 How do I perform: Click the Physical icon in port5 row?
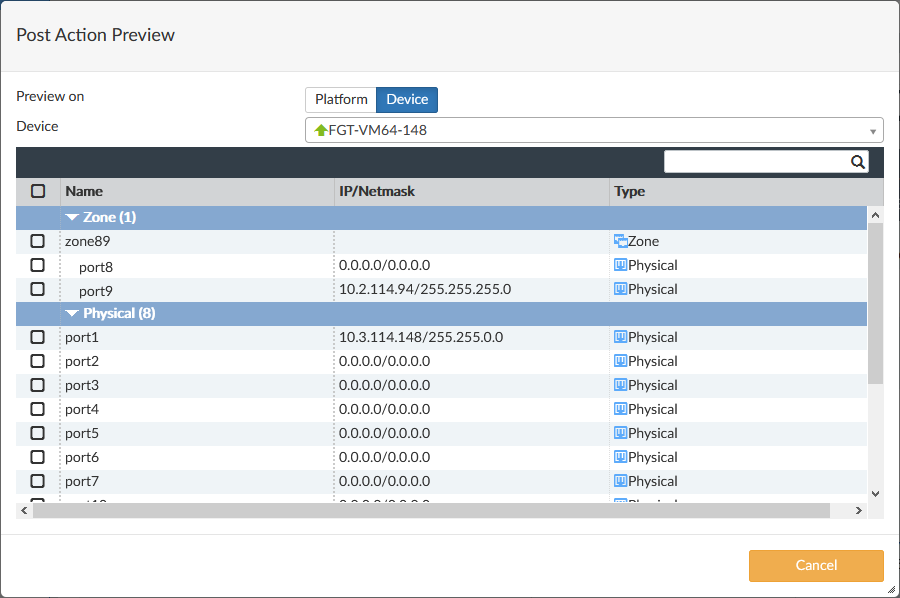point(620,433)
